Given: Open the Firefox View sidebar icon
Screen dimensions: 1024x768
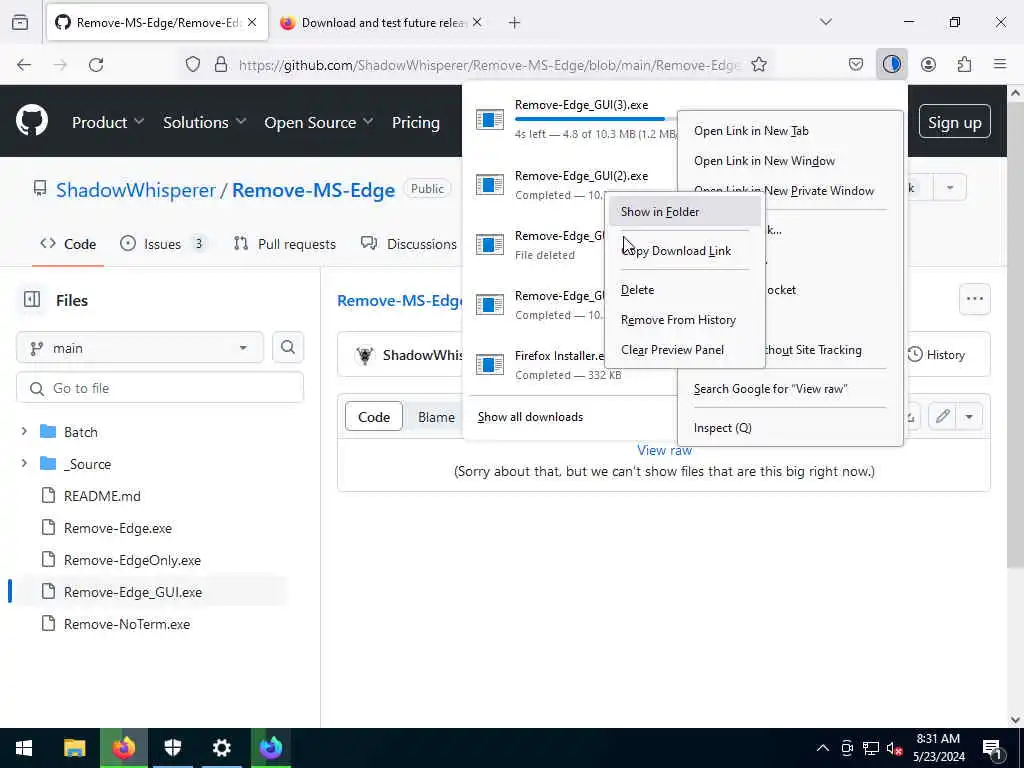Looking at the screenshot, I should pos(20,23).
